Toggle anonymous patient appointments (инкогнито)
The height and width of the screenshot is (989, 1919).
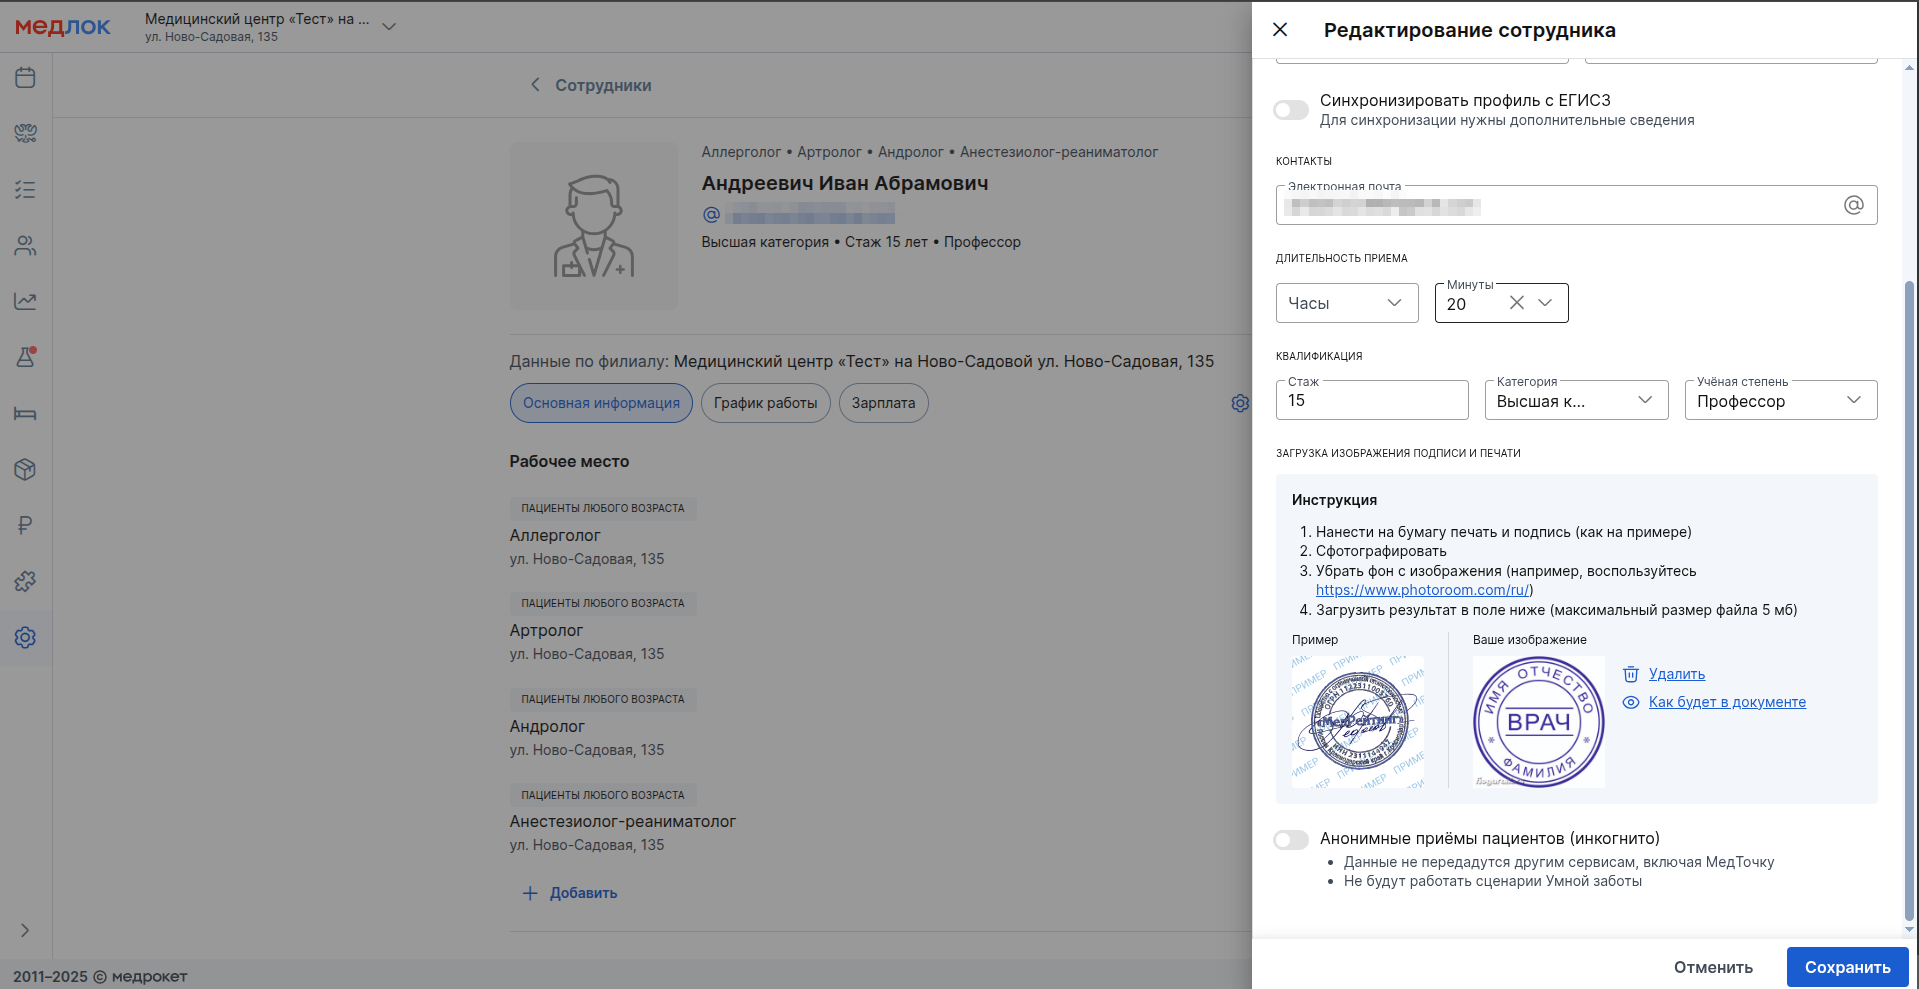[1291, 840]
